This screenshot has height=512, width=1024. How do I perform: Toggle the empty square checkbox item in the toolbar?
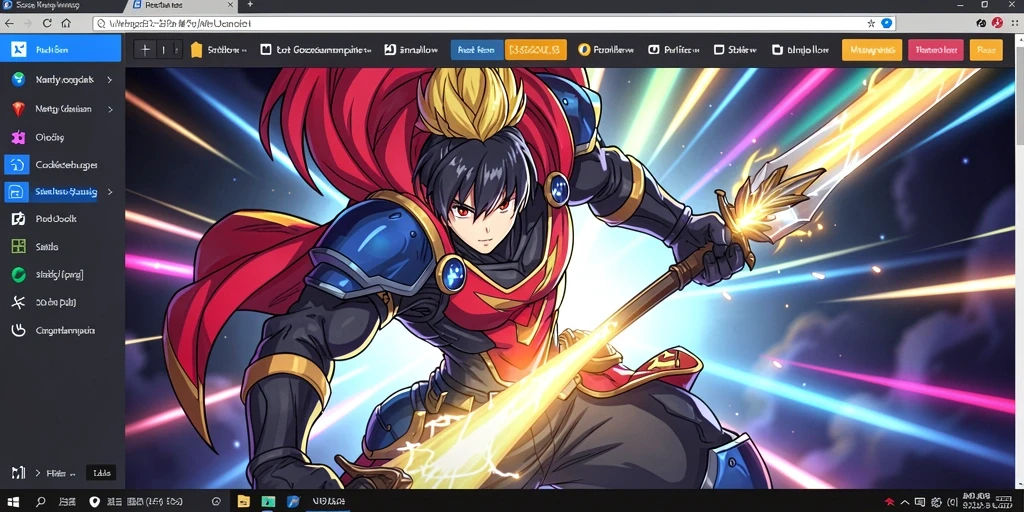[x=719, y=50]
